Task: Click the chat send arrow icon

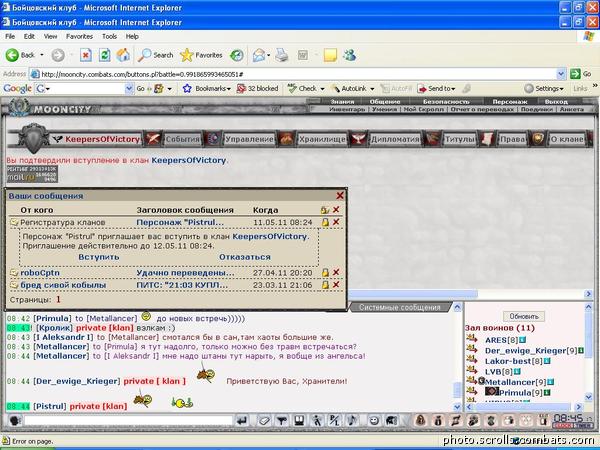Action: tap(242, 421)
